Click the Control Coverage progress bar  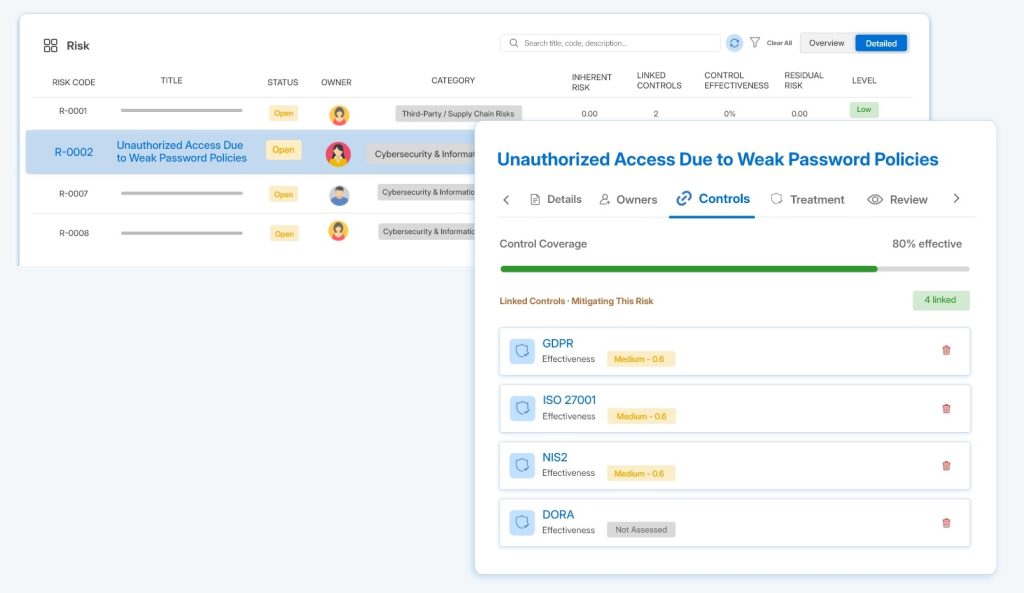(x=735, y=269)
